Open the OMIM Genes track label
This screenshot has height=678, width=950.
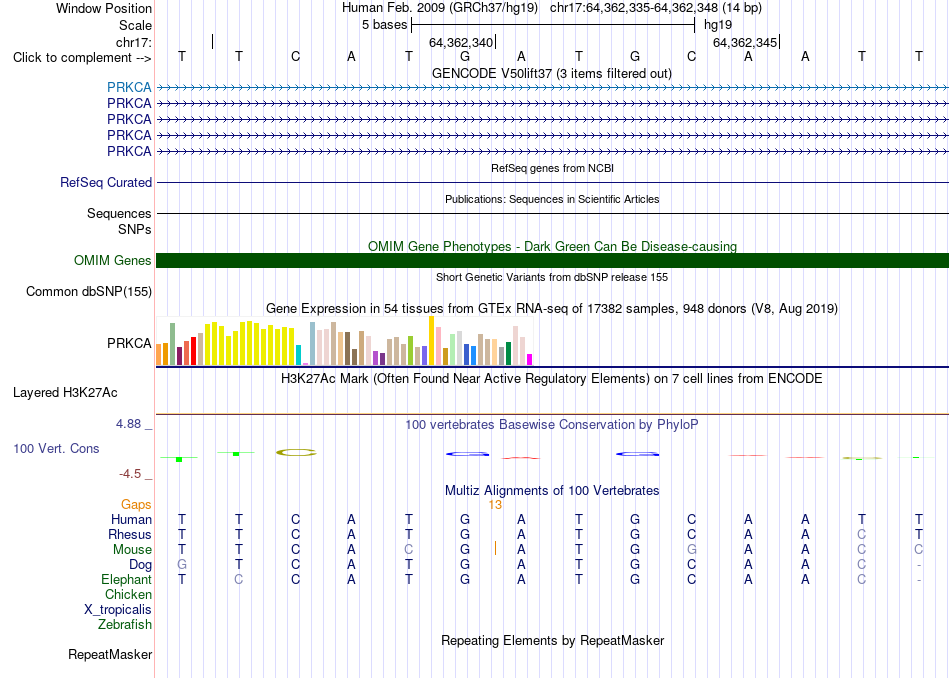tap(113, 261)
